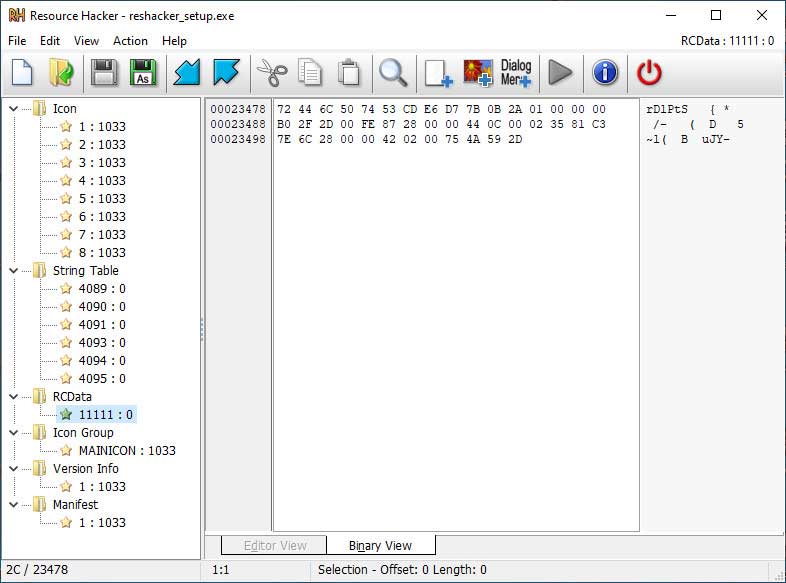Switch to the Binary View tab
The height and width of the screenshot is (583, 786).
pyautogui.click(x=380, y=545)
